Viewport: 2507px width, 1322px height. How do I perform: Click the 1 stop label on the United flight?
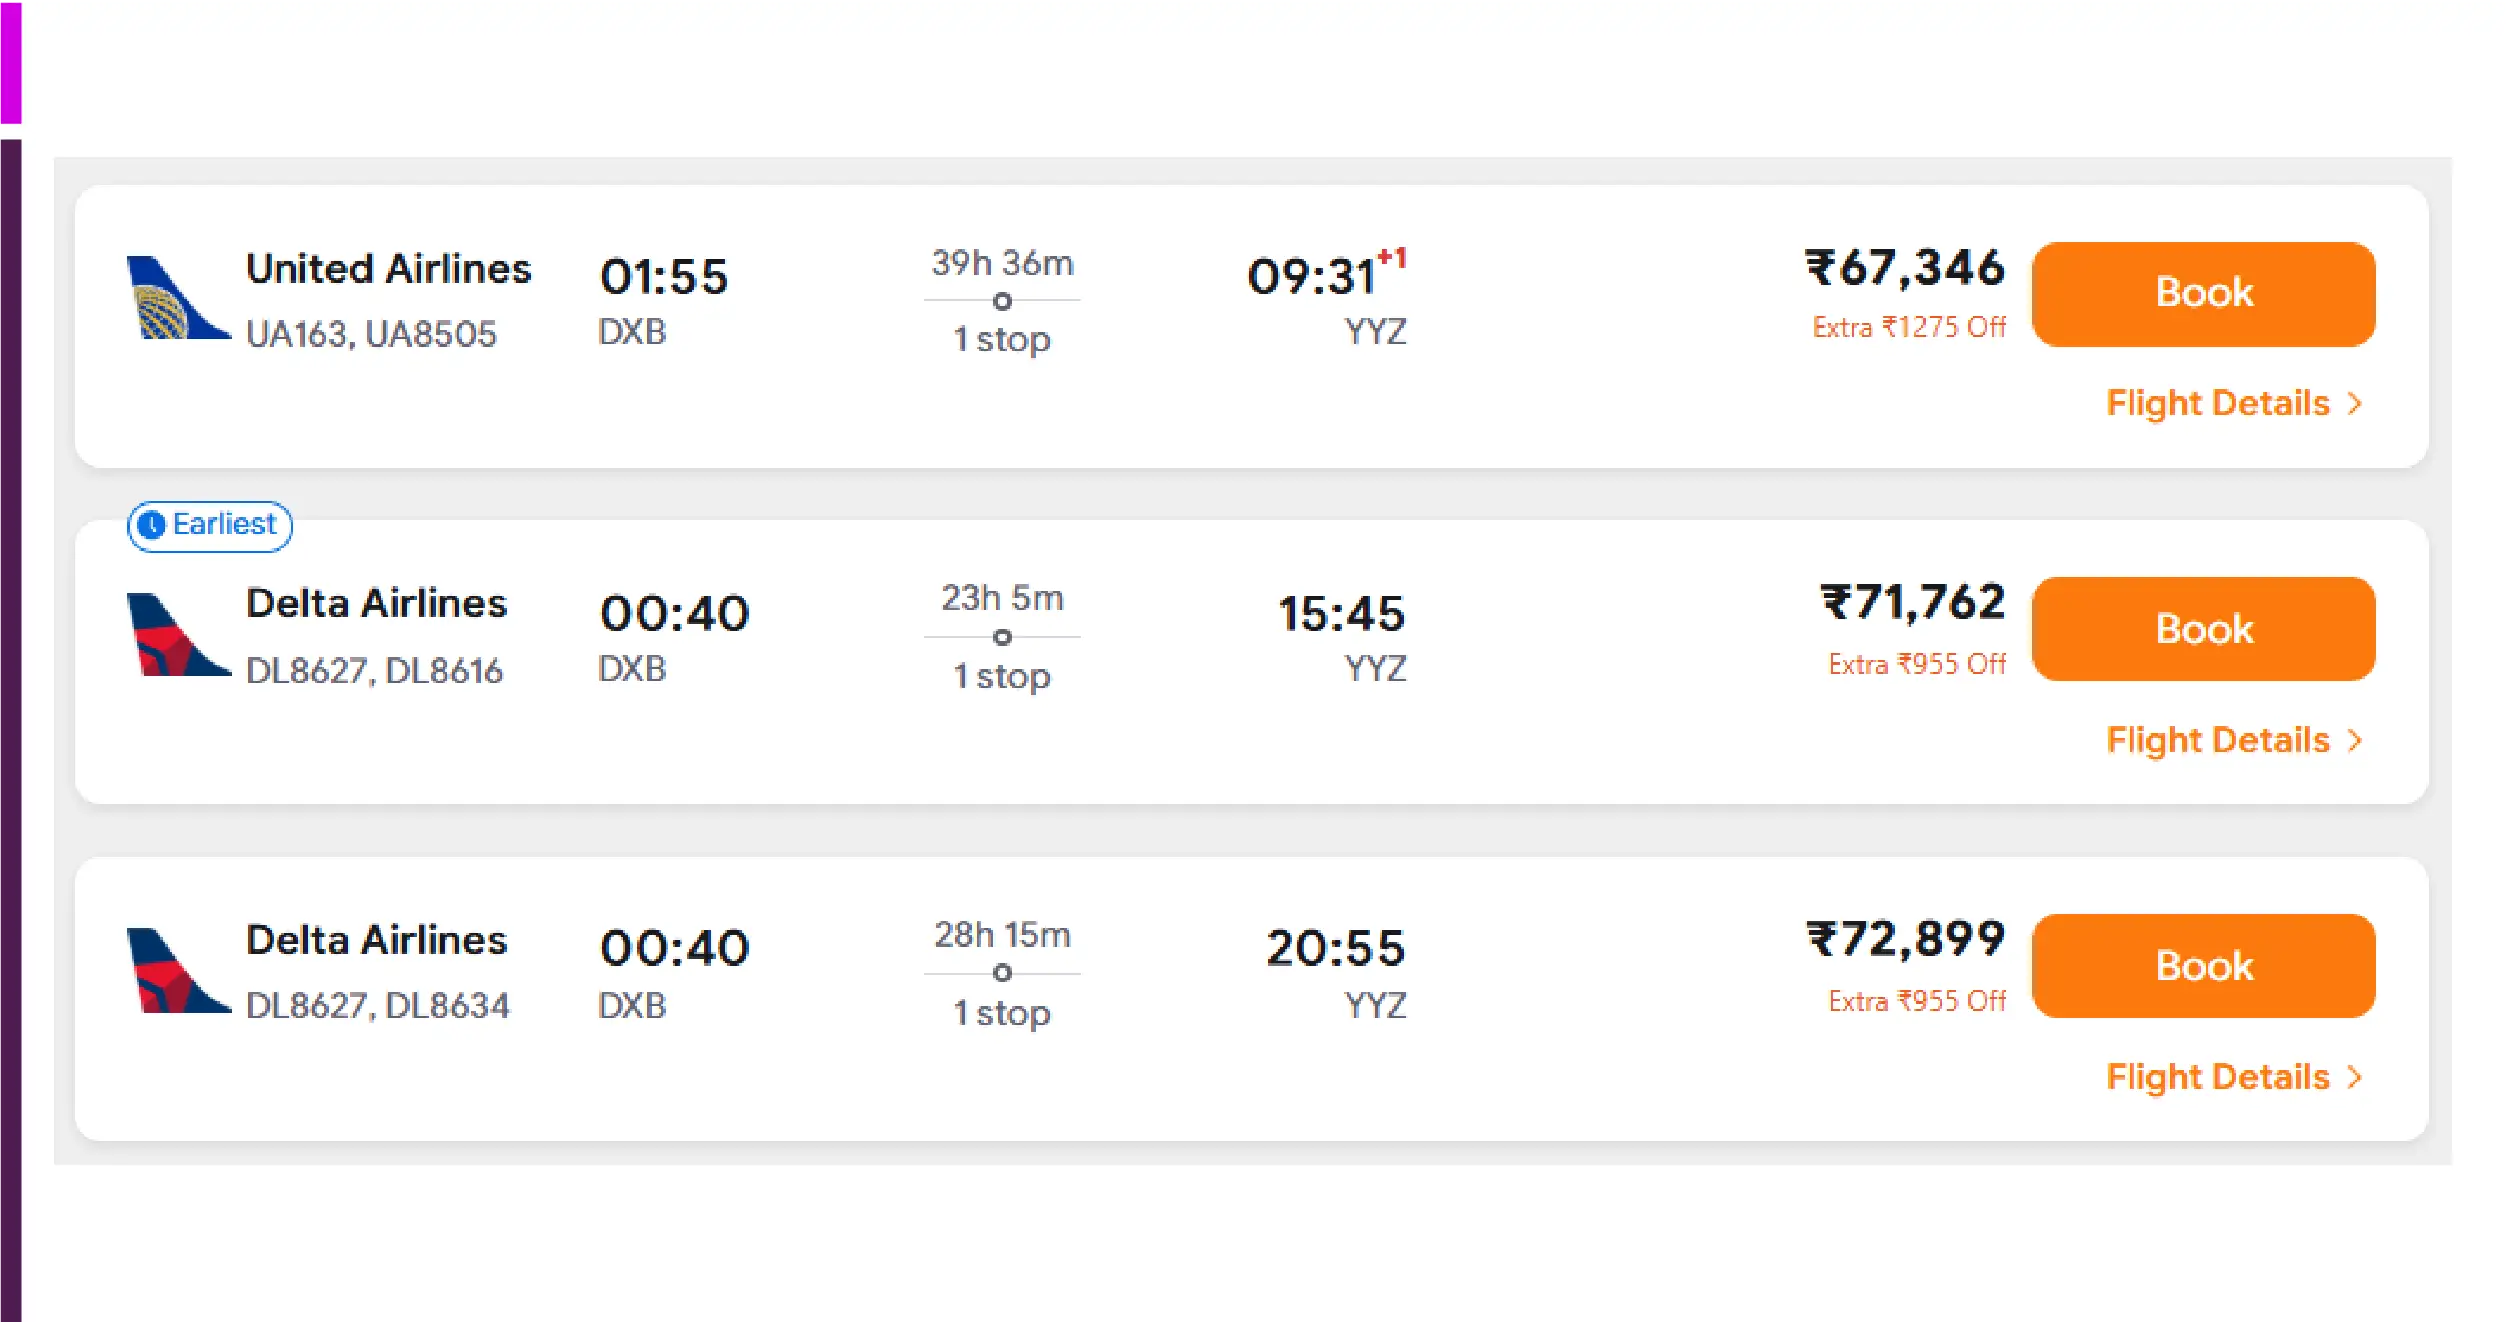click(x=1001, y=340)
